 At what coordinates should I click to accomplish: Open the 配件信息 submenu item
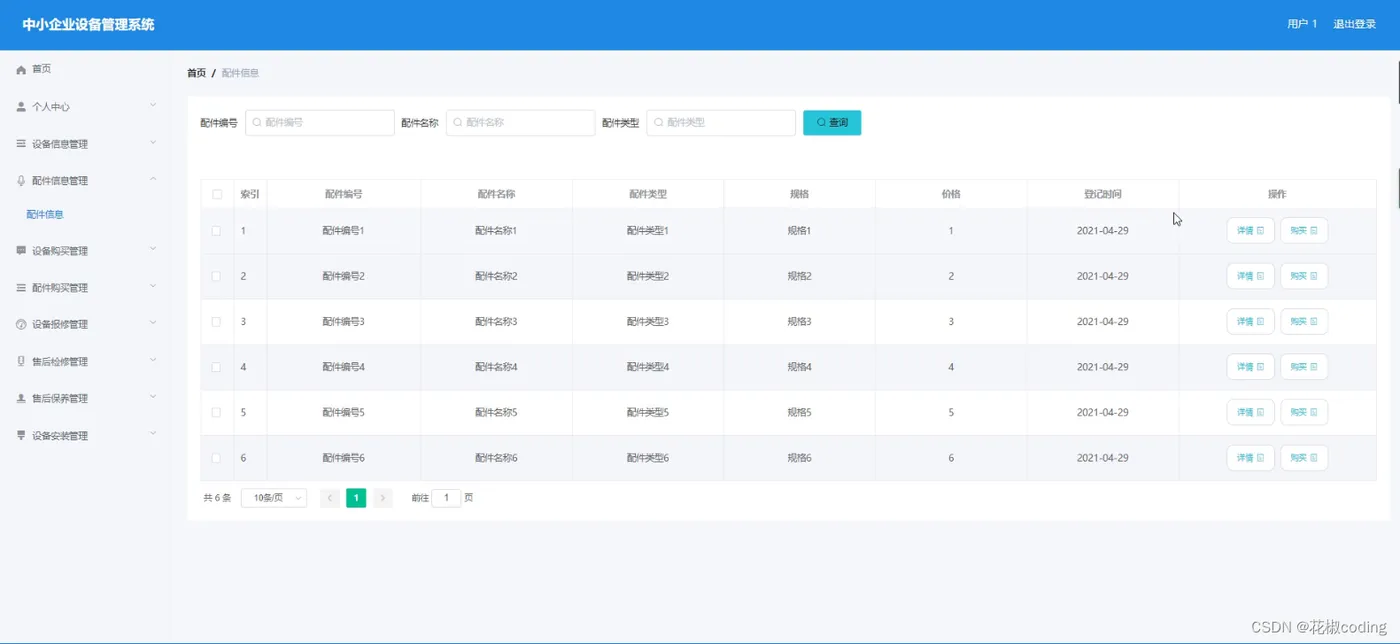click(45, 215)
